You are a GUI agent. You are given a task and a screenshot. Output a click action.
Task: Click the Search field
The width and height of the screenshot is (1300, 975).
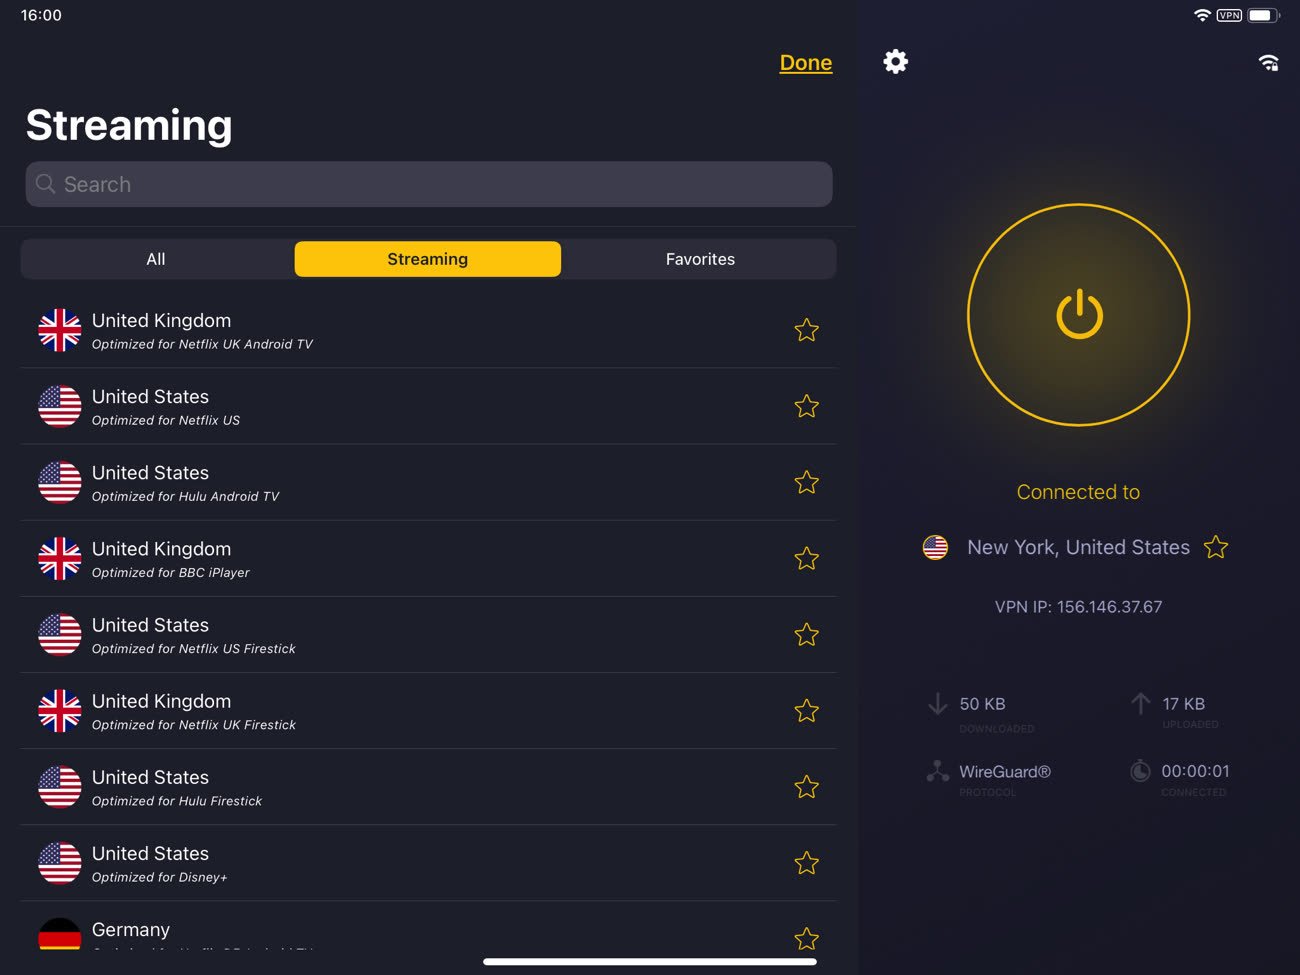coord(429,184)
